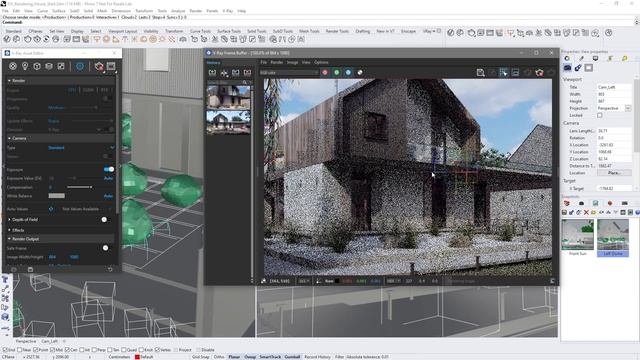Click Auto for Exposure Value
Screen dimensions: 640x360
click(x=108, y=178)
